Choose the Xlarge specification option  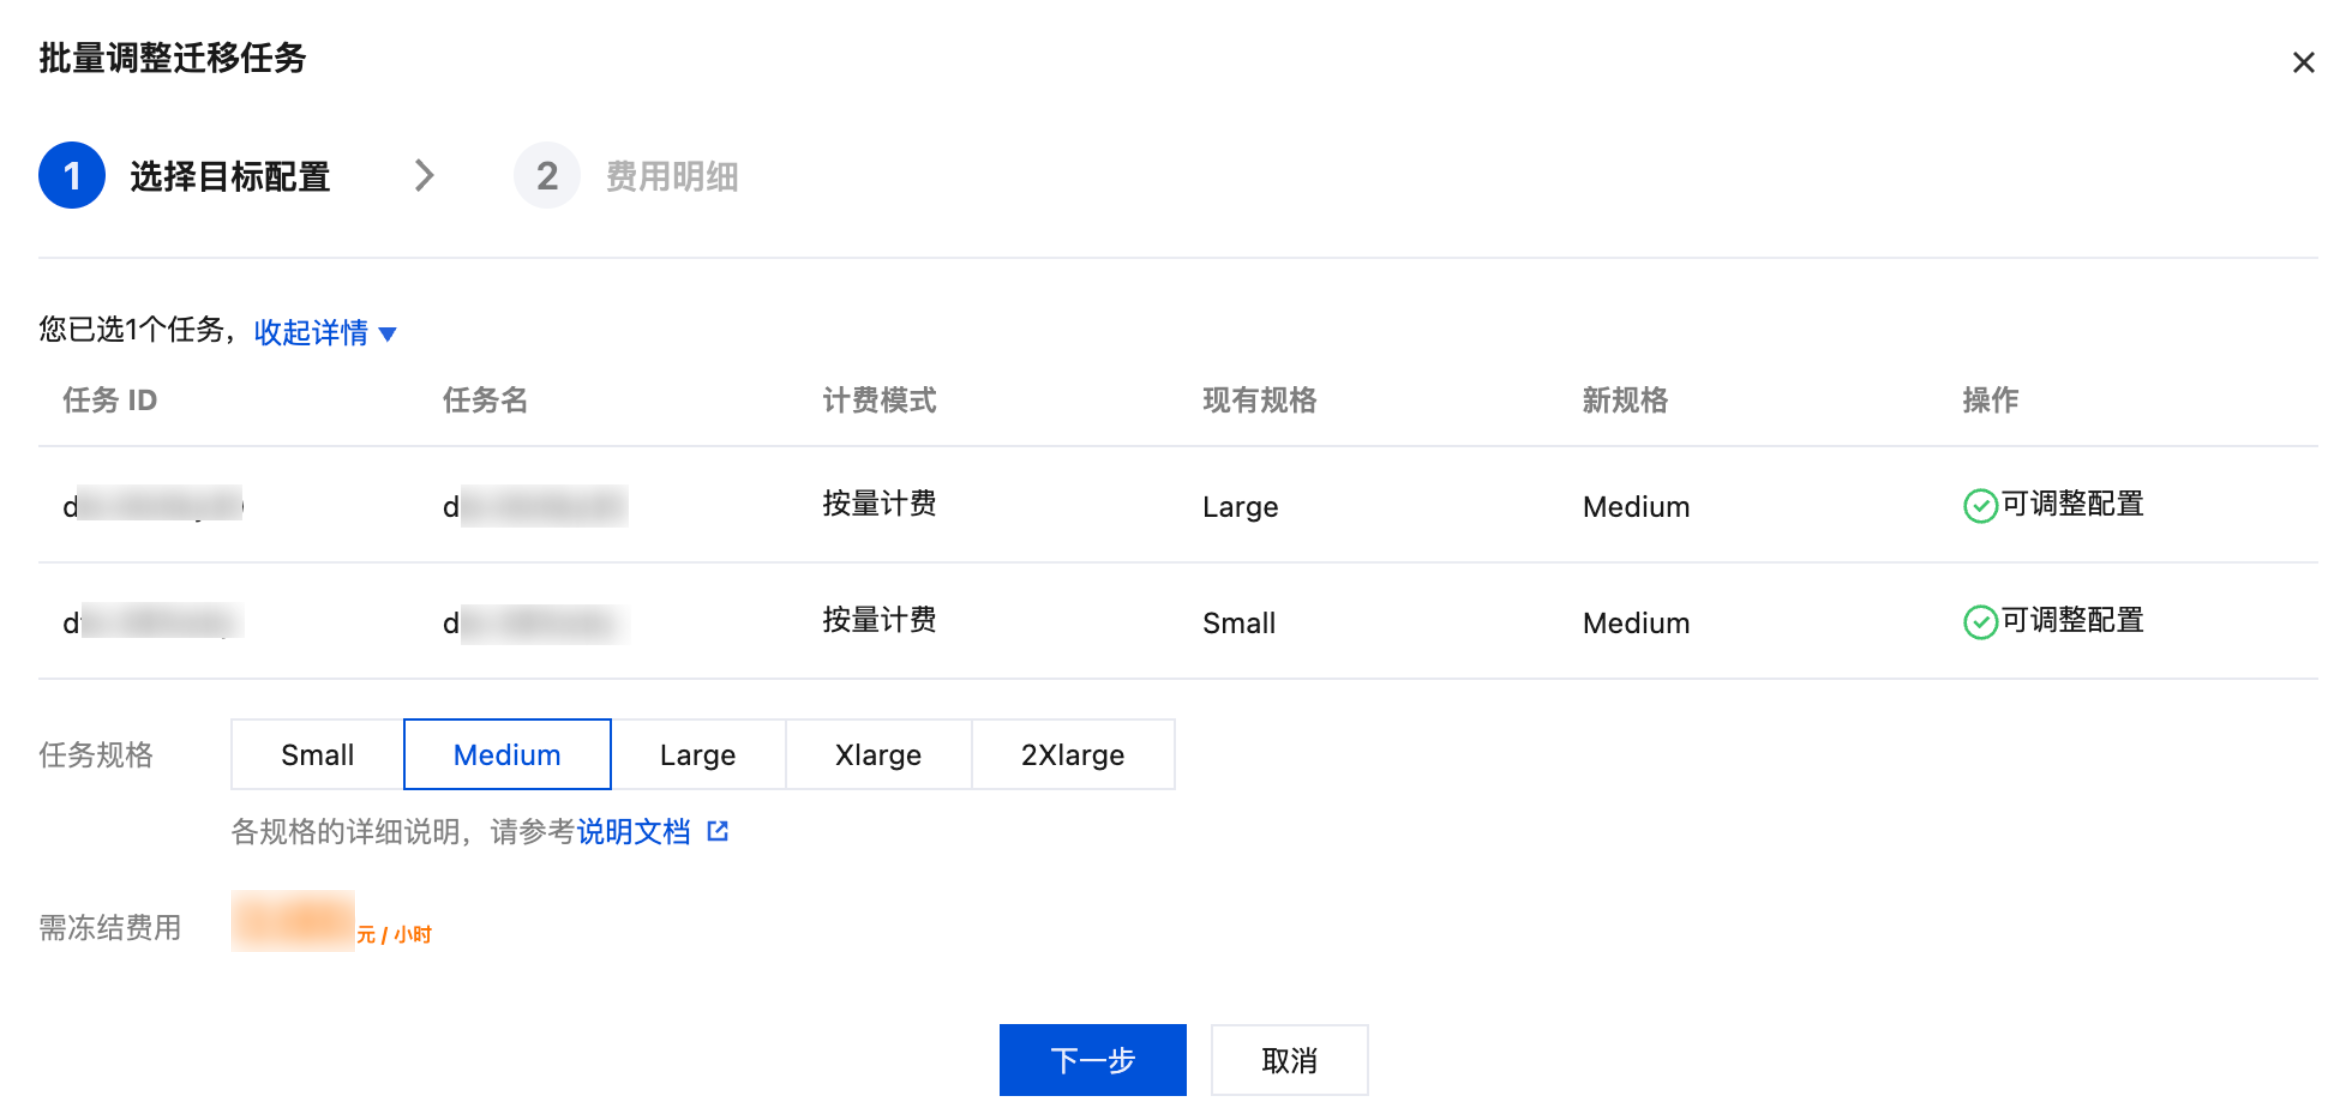click(878, 755)
